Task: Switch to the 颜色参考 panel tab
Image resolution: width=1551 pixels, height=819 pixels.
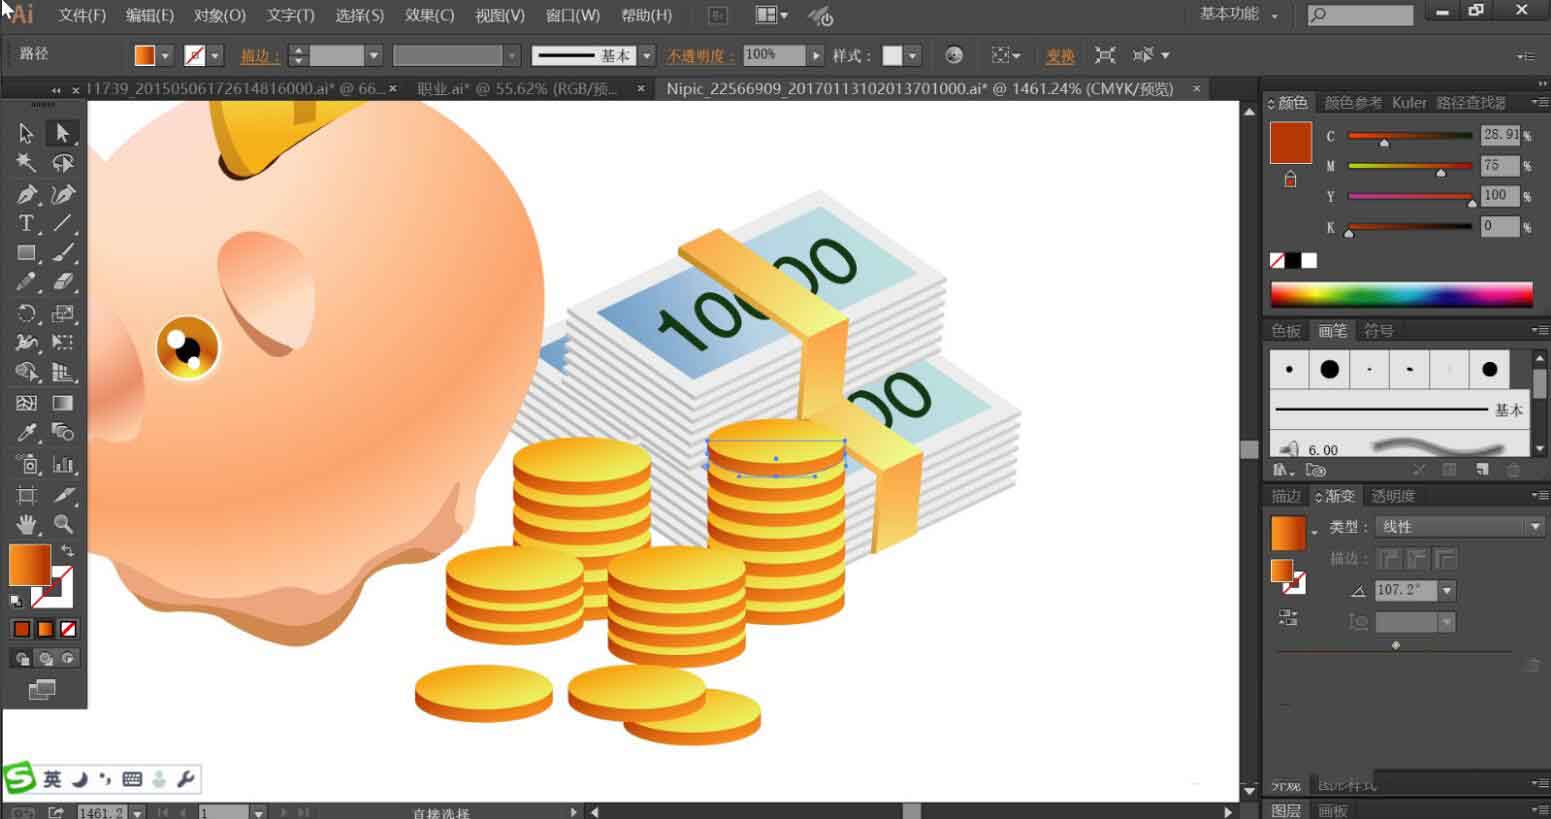Action: 1353,102
